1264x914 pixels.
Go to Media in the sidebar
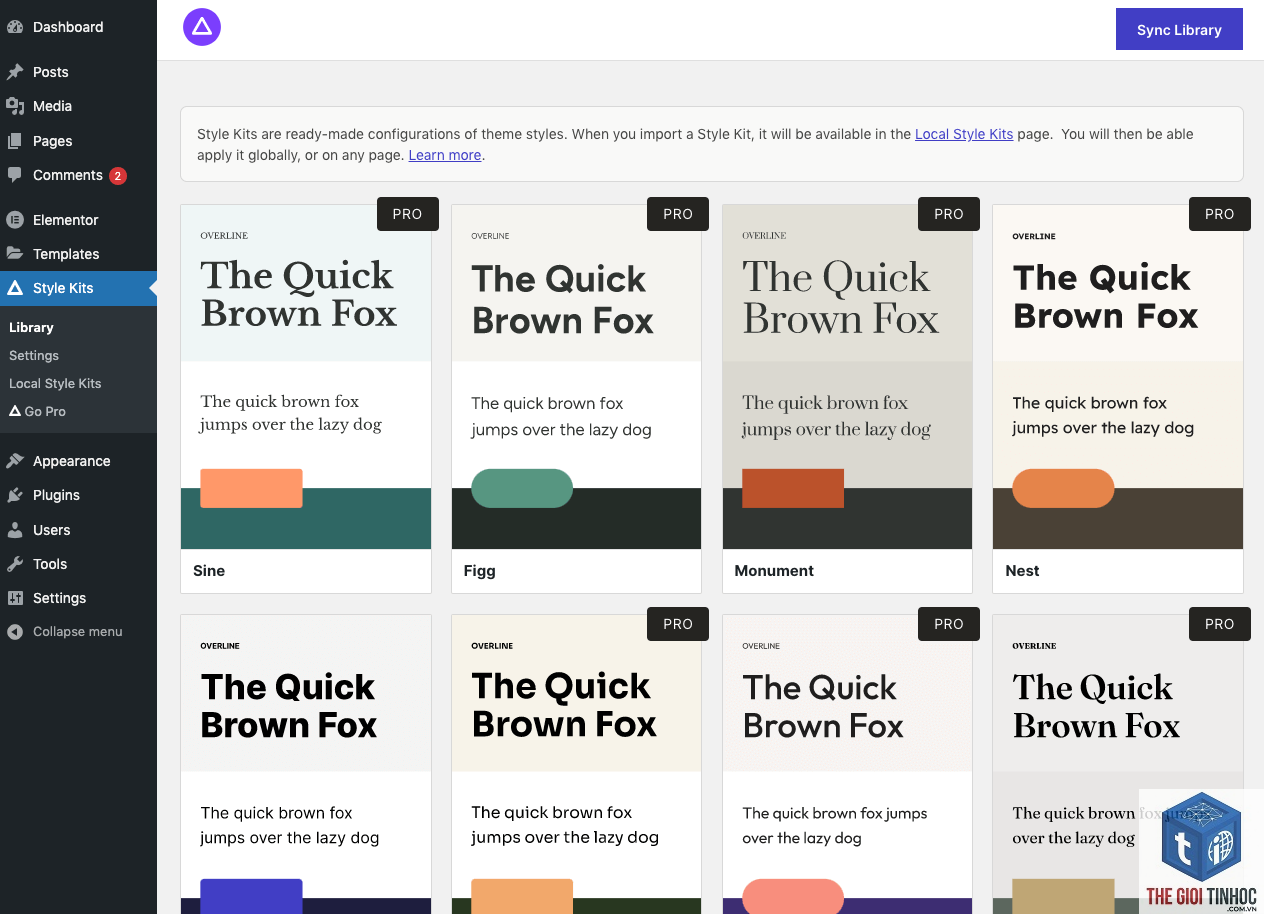pos(78,106)
